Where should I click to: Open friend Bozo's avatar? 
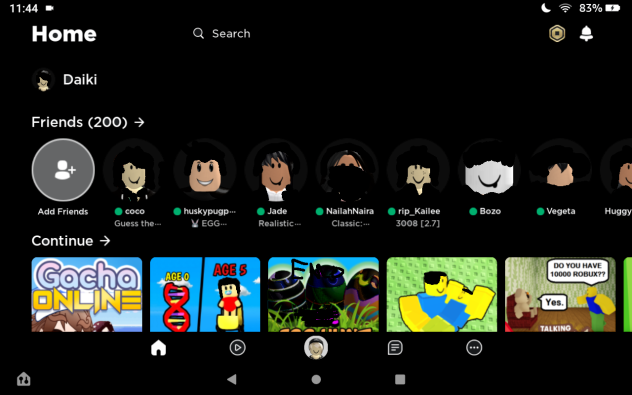click(x=489, y=170)
